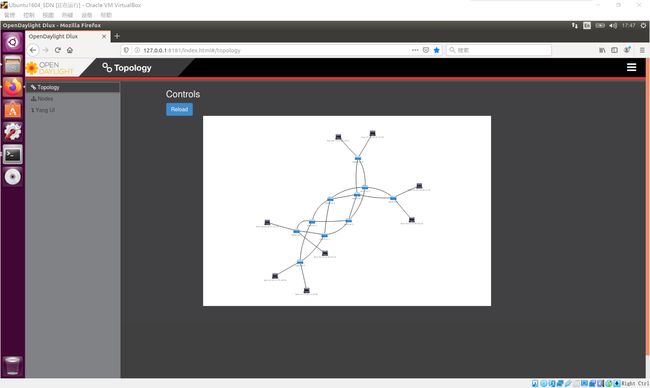Click the topmost switch node in topology
The width and height of the screenshot is (650, 388).
358,158
